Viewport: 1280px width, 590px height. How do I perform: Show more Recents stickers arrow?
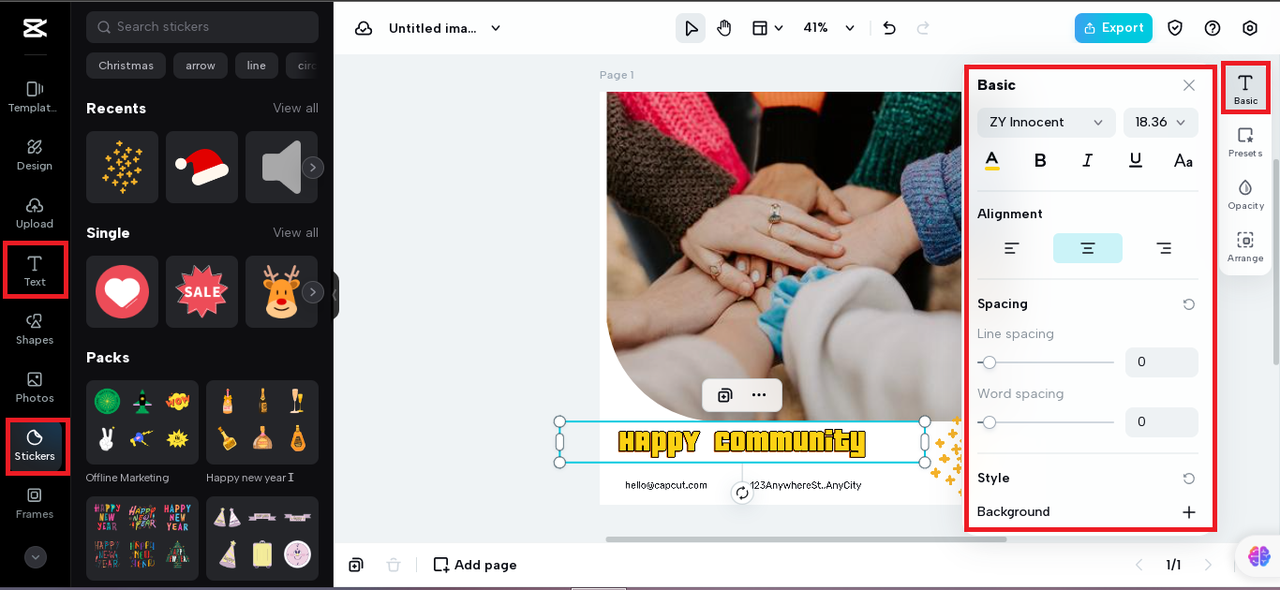pos(313,168)
